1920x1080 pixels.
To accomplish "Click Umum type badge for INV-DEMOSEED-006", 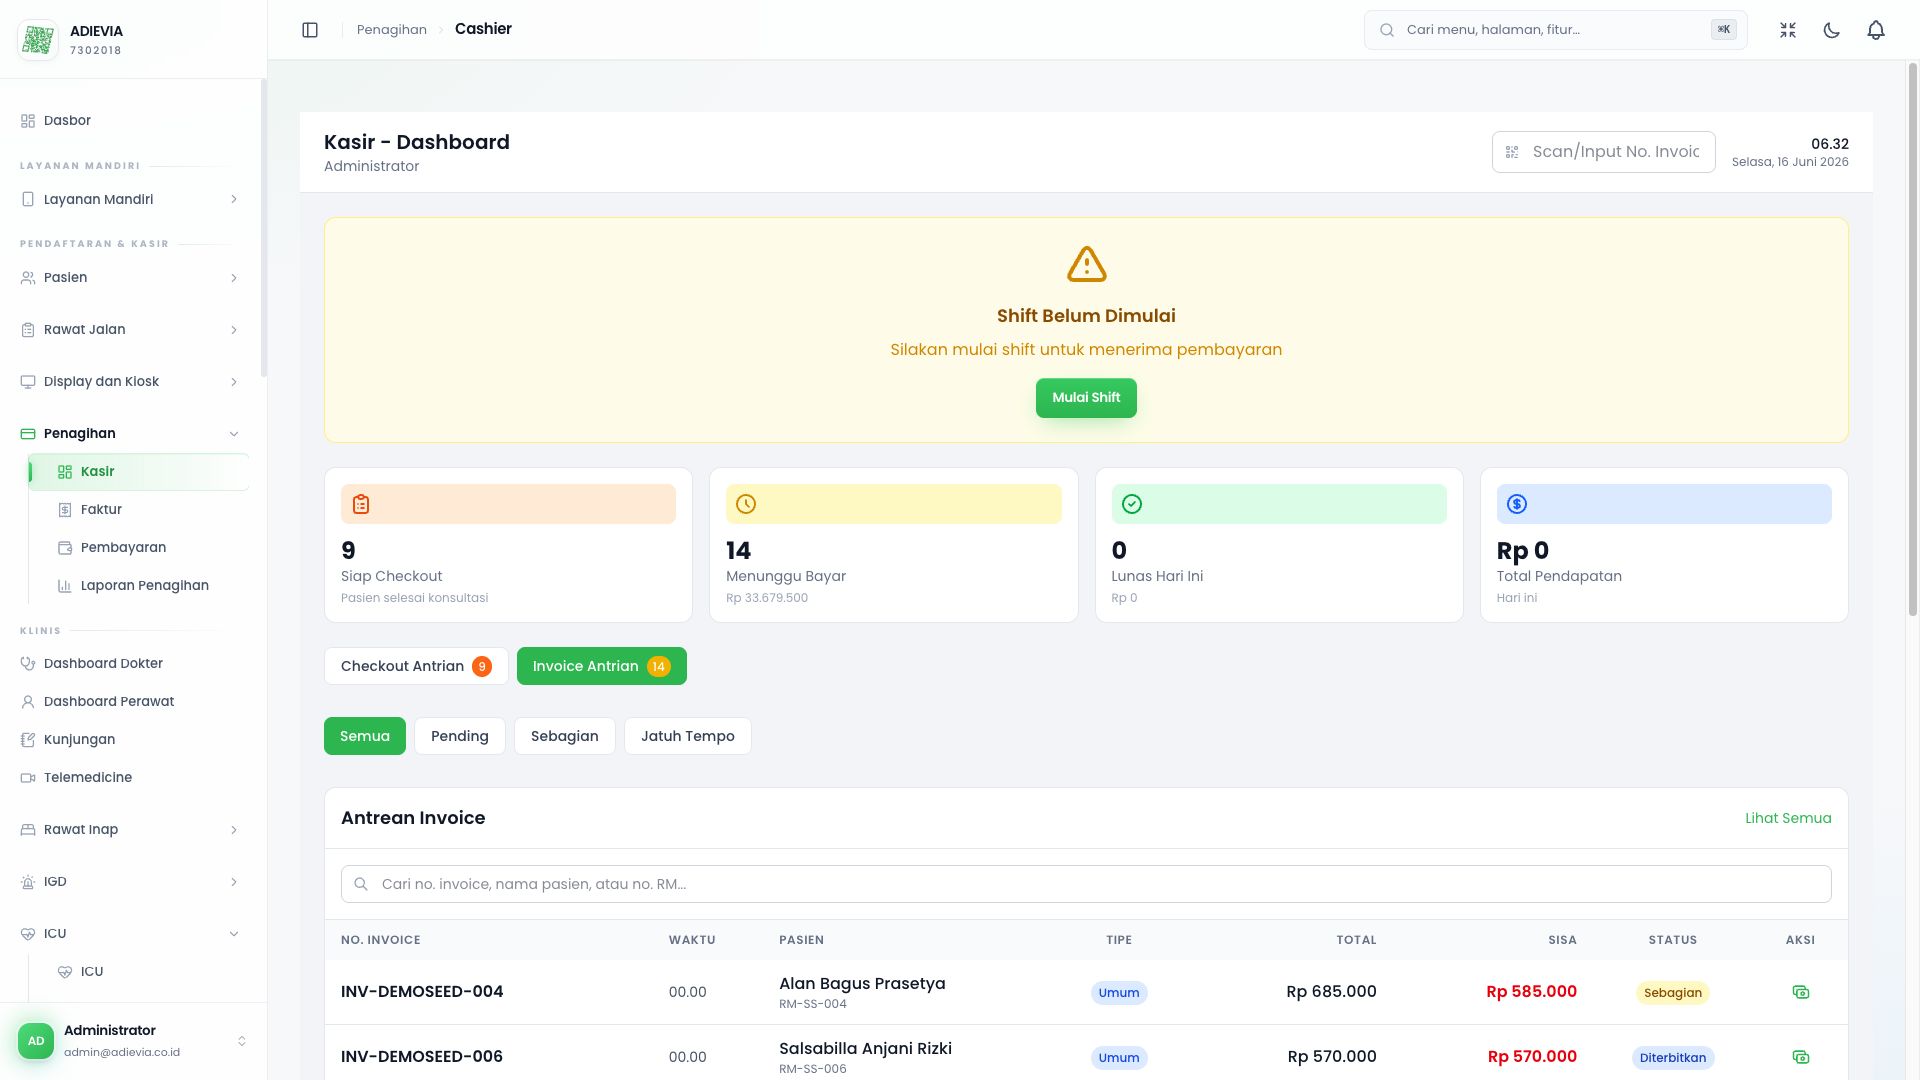I will coord(1119,1058).
